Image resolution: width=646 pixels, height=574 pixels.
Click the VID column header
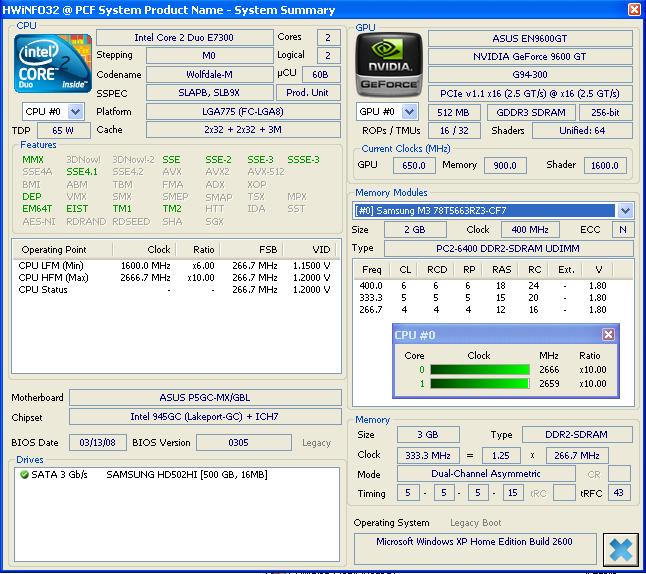click(309, 250)
